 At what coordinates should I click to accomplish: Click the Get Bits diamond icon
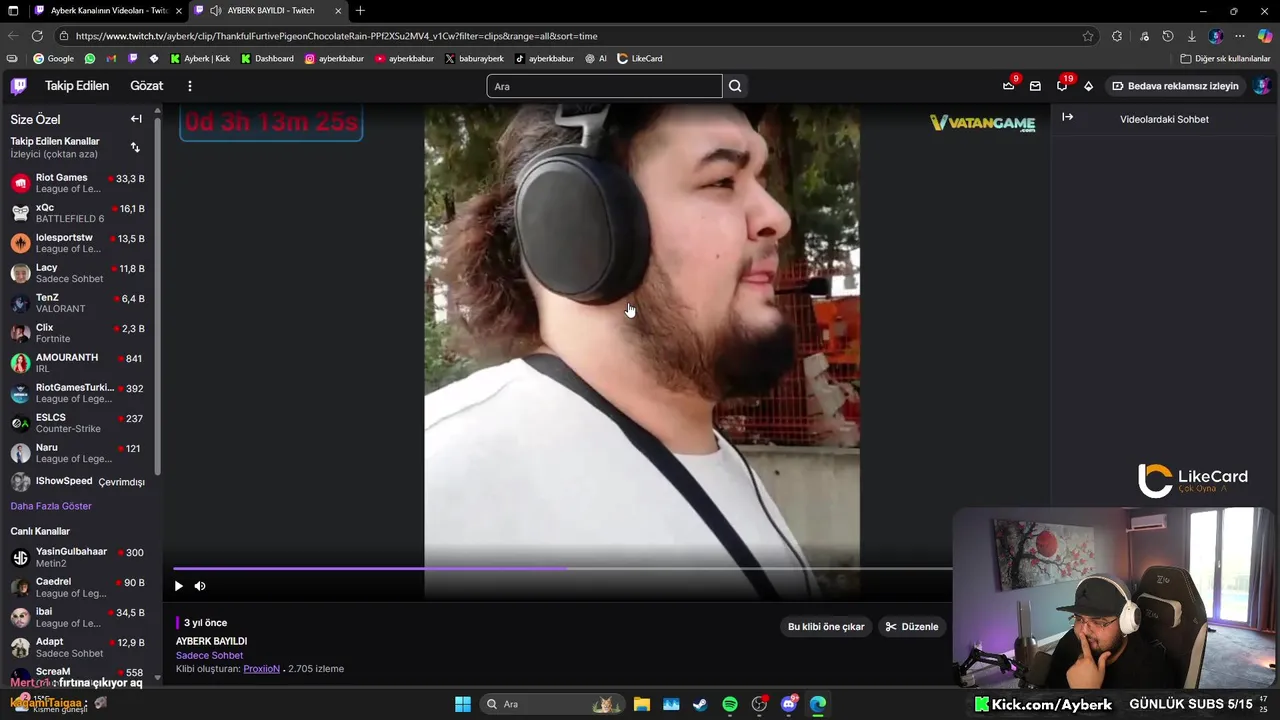1088,86
